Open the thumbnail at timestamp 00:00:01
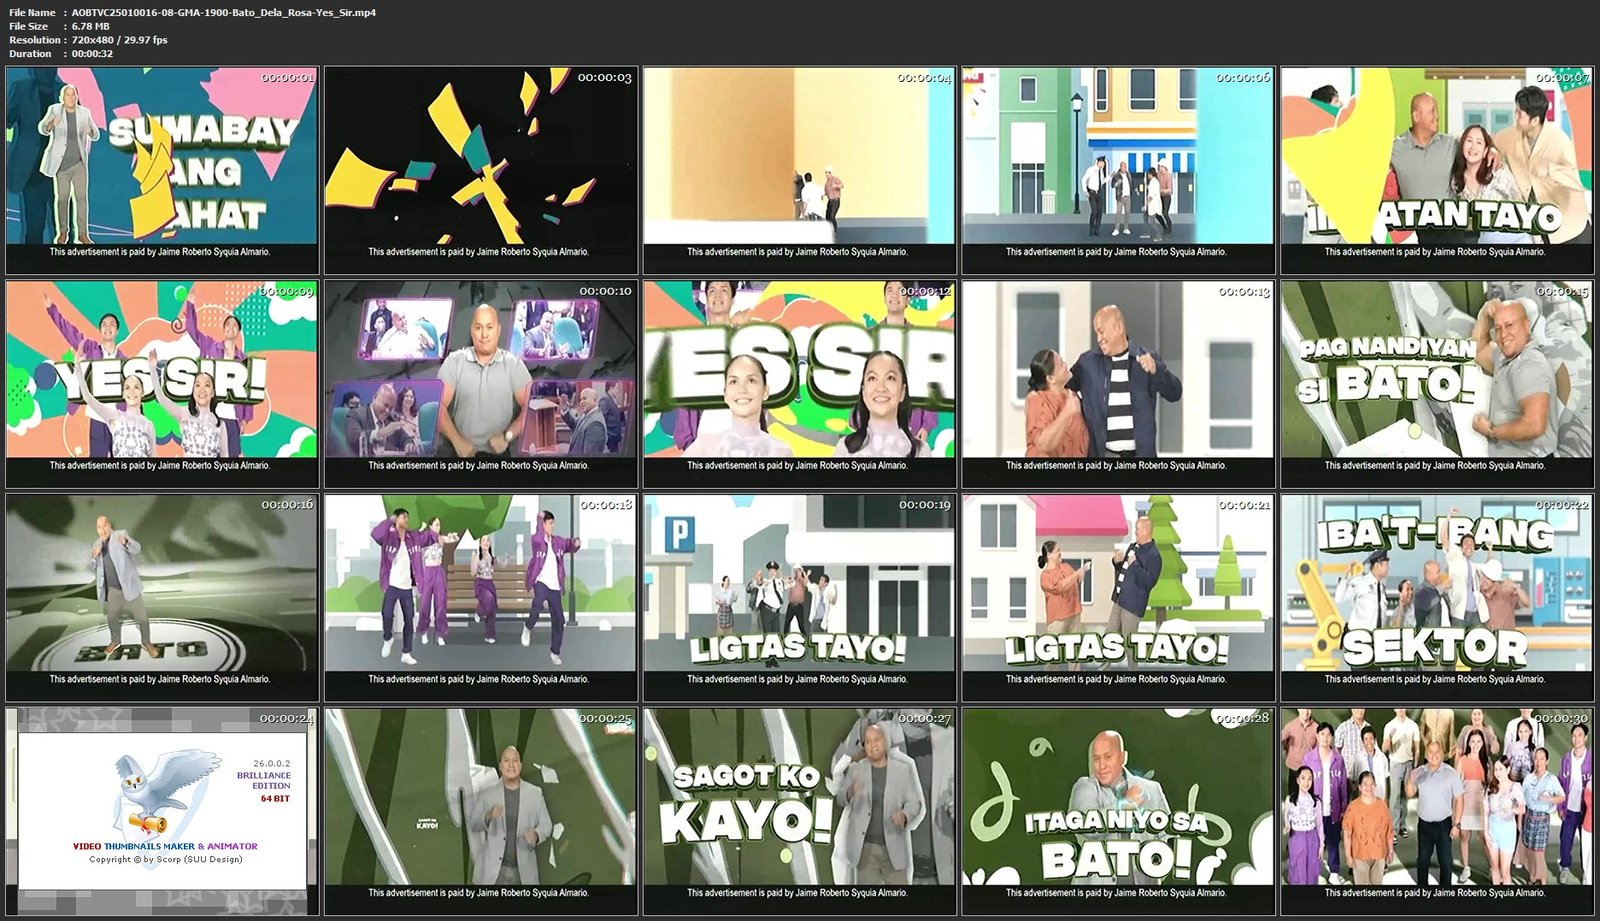Screen dimensions: 1600x921 162,170
